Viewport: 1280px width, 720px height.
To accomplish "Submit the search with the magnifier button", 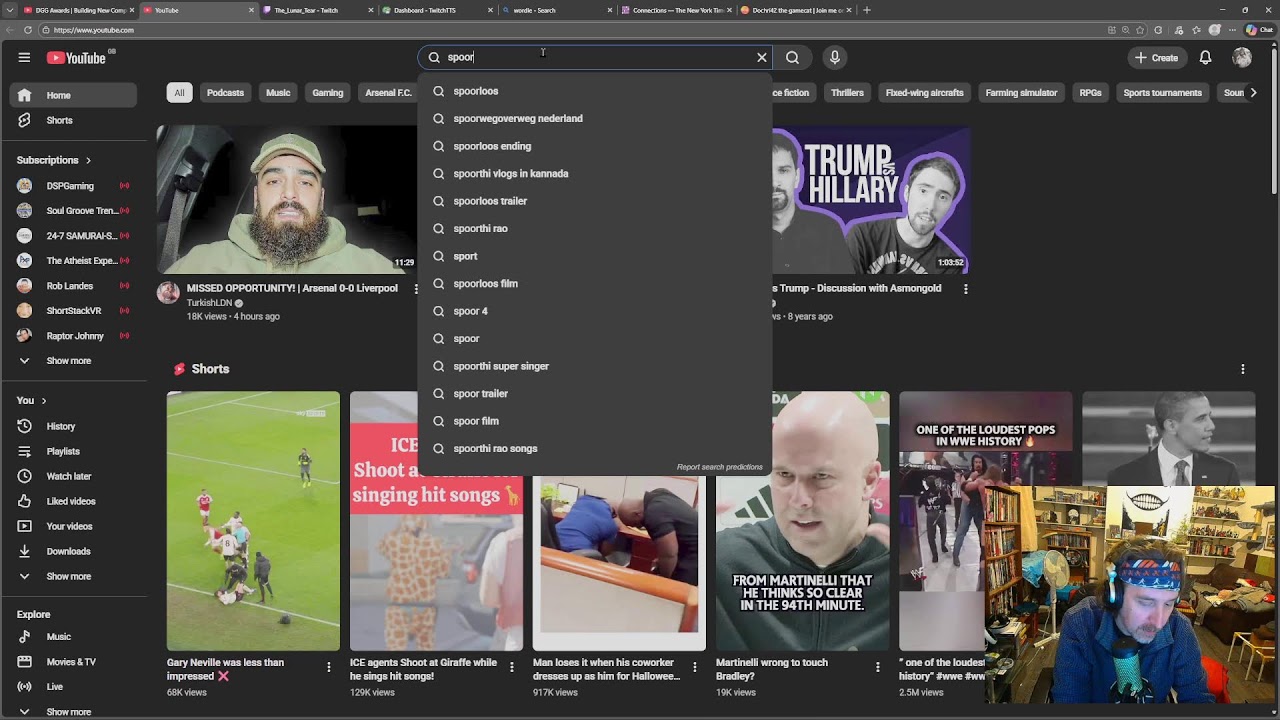I will [x=792, y=58].
